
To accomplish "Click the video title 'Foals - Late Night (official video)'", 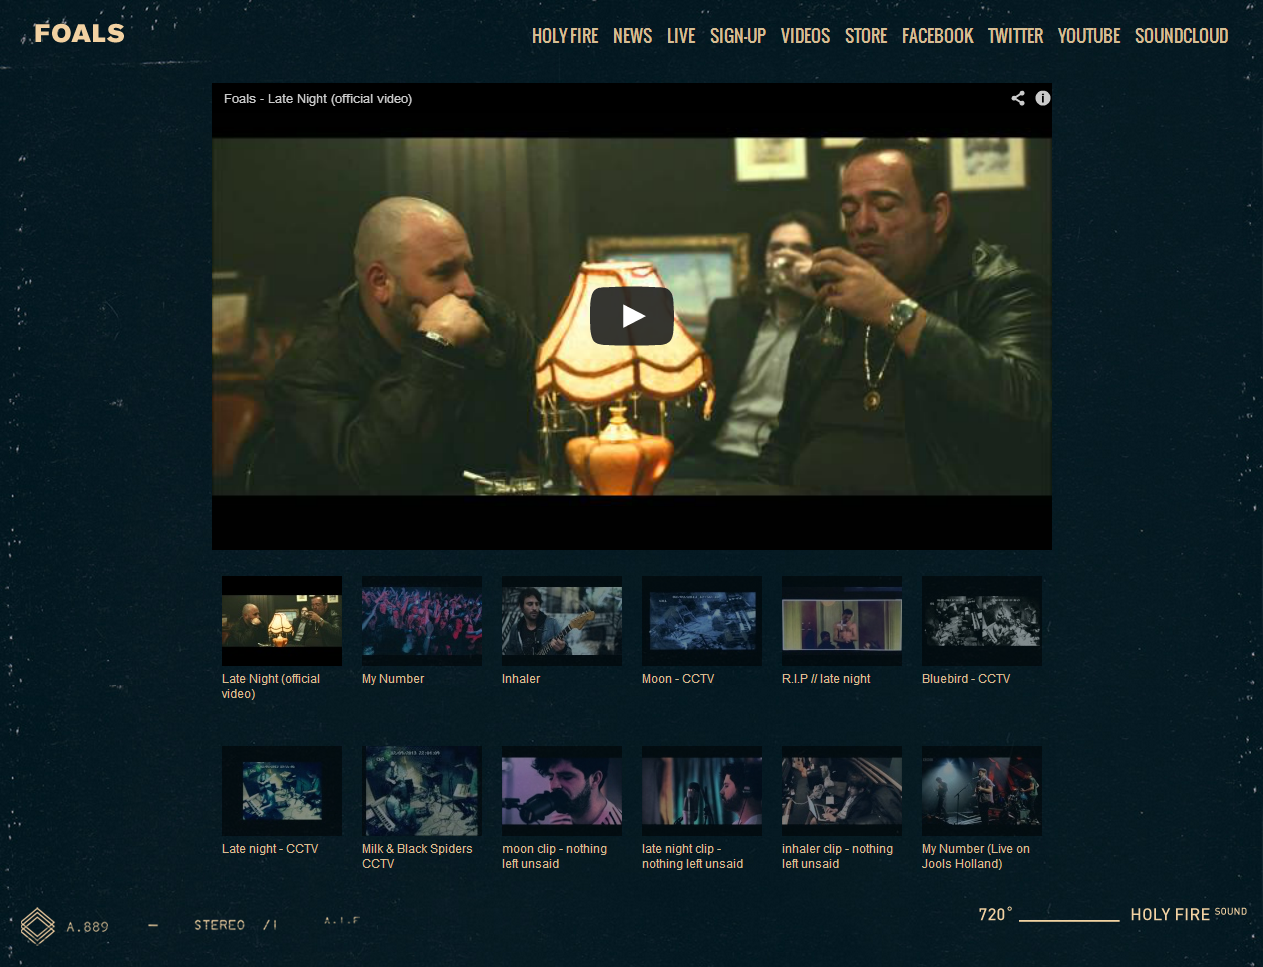I will coord(318,99).
